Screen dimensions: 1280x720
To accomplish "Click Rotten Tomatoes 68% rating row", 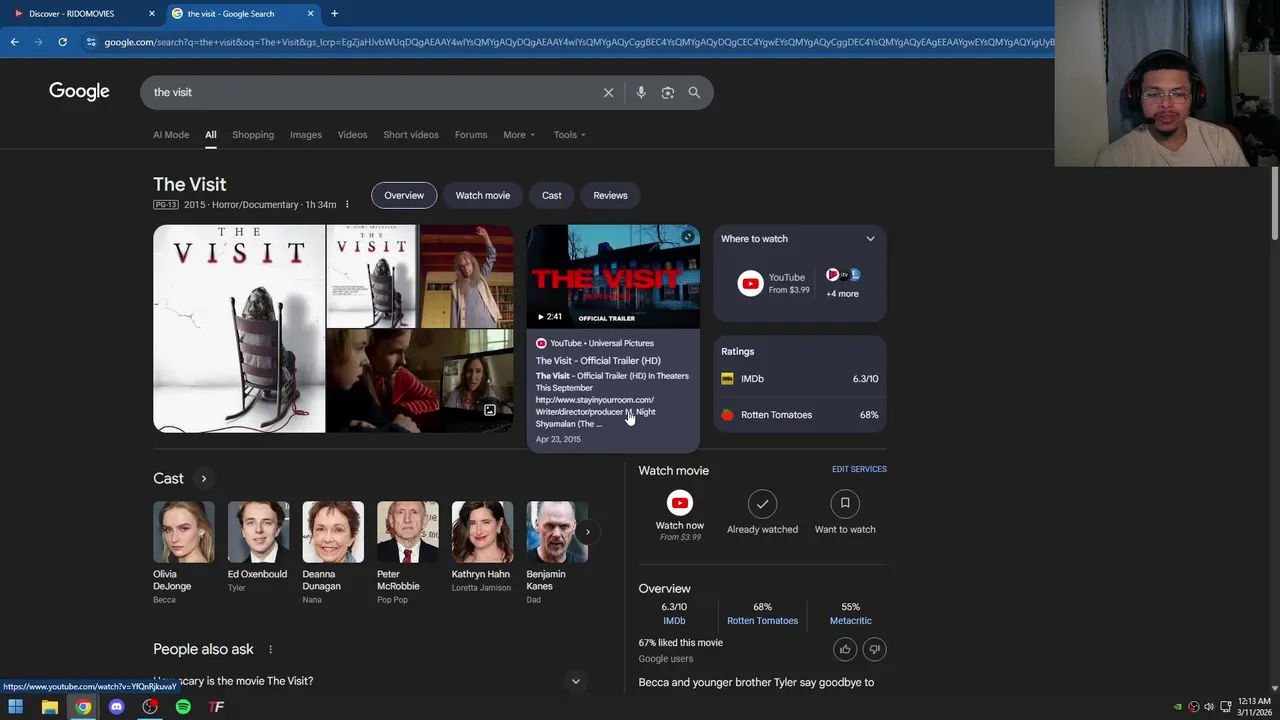I will coord(800,415).
